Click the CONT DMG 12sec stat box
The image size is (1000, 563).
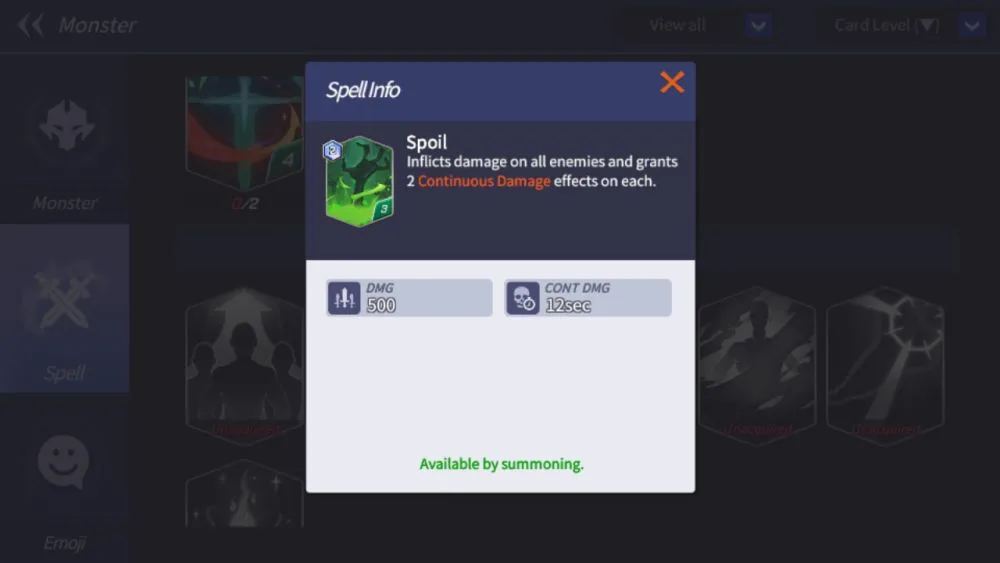[587, 298]
